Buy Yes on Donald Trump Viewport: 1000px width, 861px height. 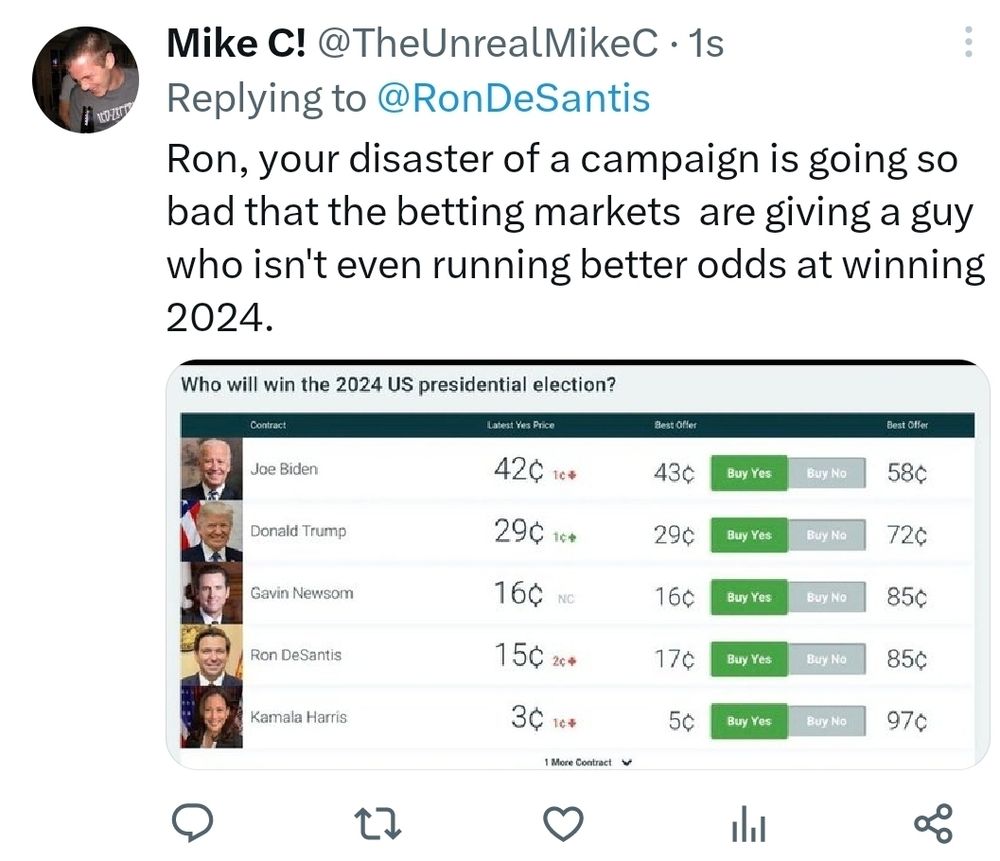(749, 535)
